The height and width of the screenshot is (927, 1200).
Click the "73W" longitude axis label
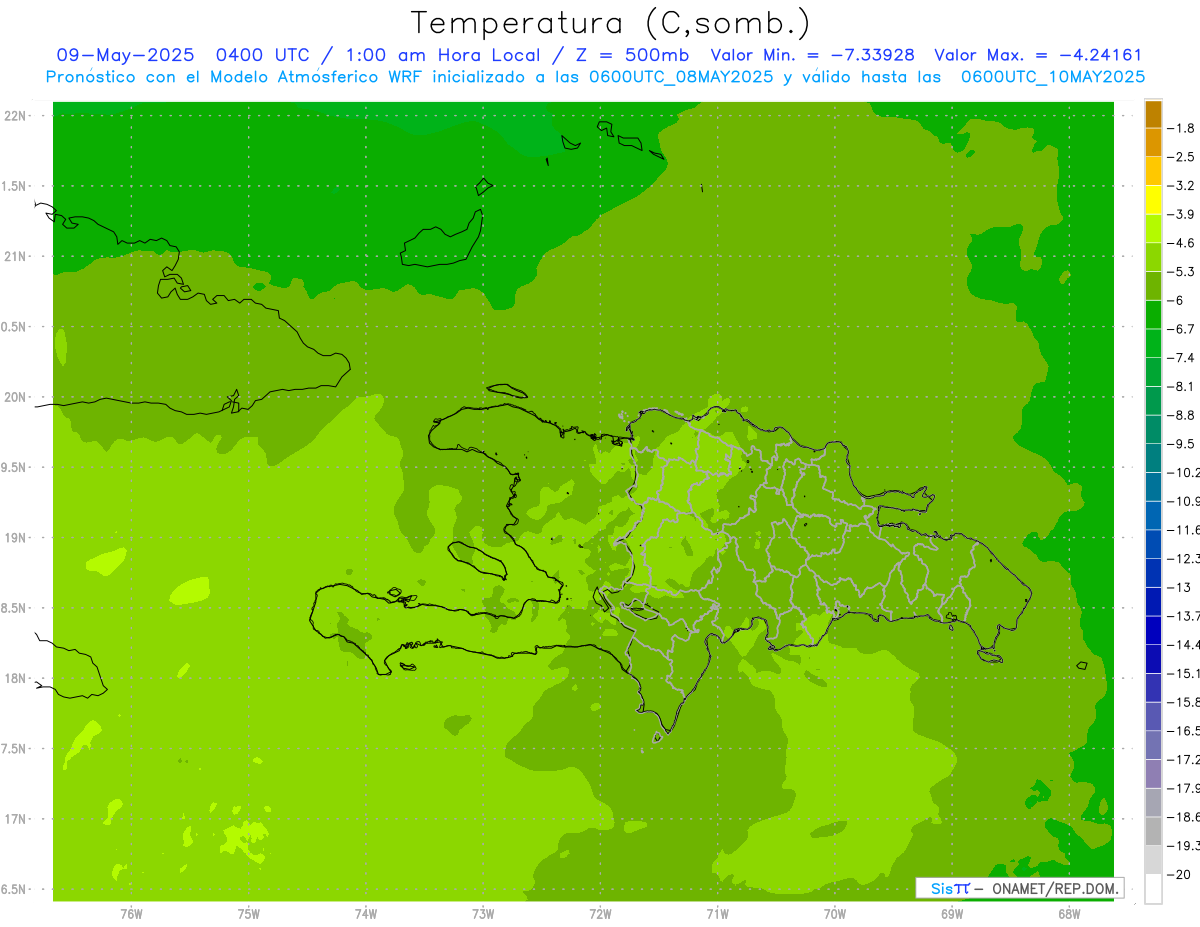[483, 913]
